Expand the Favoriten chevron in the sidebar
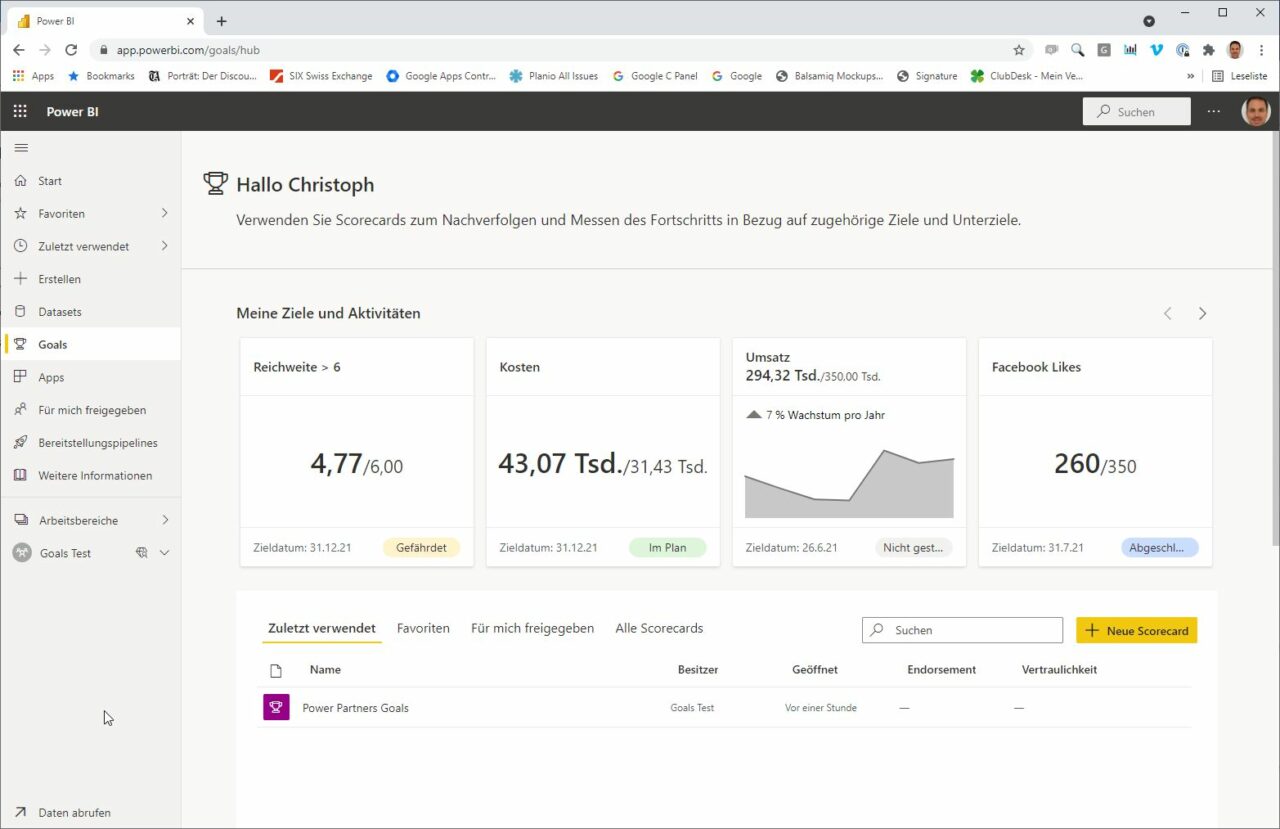Screen dimensions: 1280x829 (164, 213)
